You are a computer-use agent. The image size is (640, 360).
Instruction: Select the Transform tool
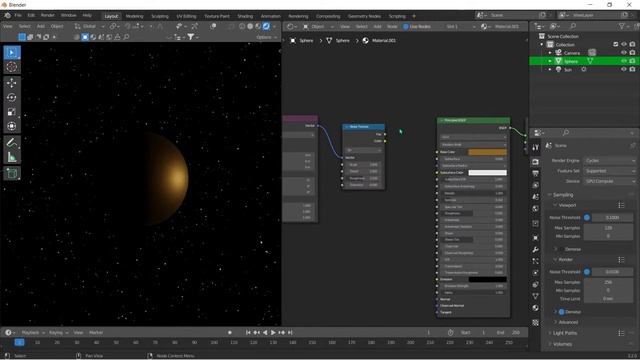(x=12, y=126)
